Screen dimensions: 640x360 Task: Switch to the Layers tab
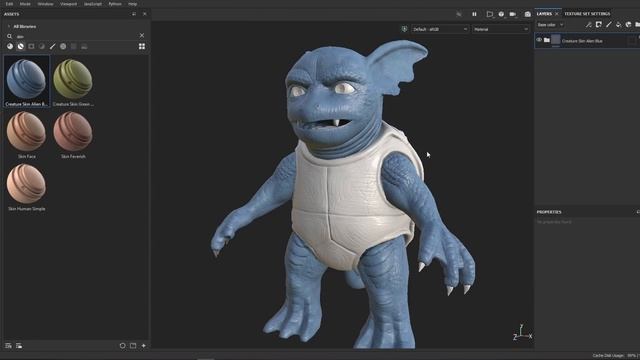(x=544, y=14)
